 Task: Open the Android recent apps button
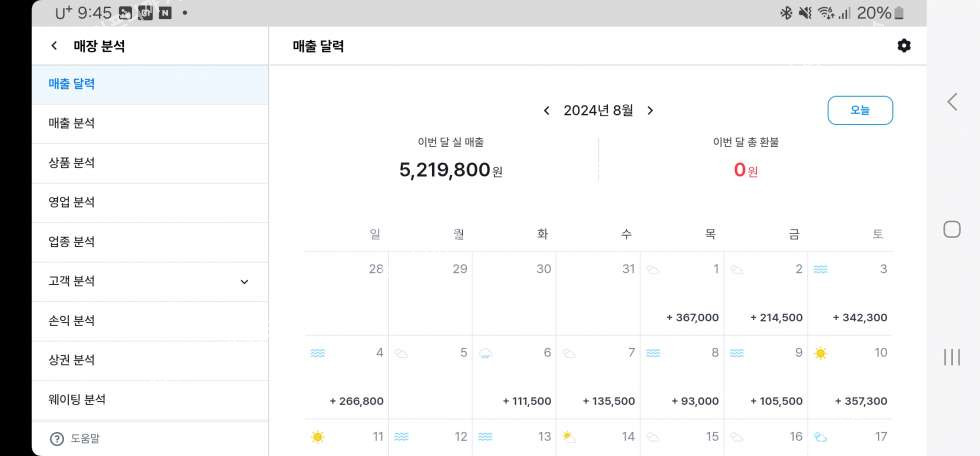(952, 357)
